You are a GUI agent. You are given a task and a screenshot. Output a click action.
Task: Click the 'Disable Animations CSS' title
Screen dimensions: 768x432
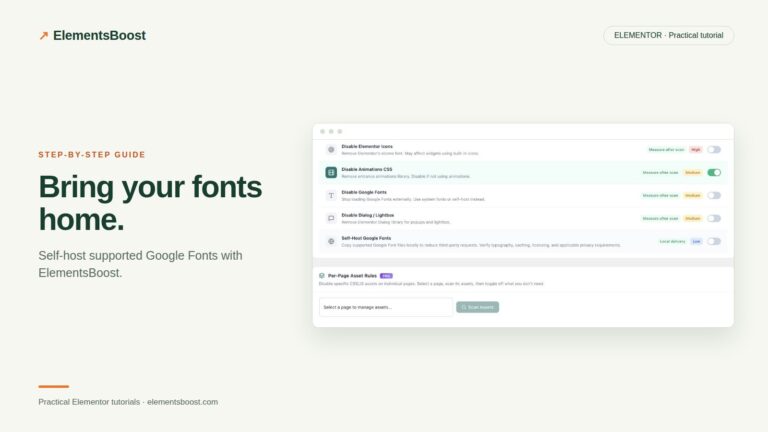coord(367,169)
